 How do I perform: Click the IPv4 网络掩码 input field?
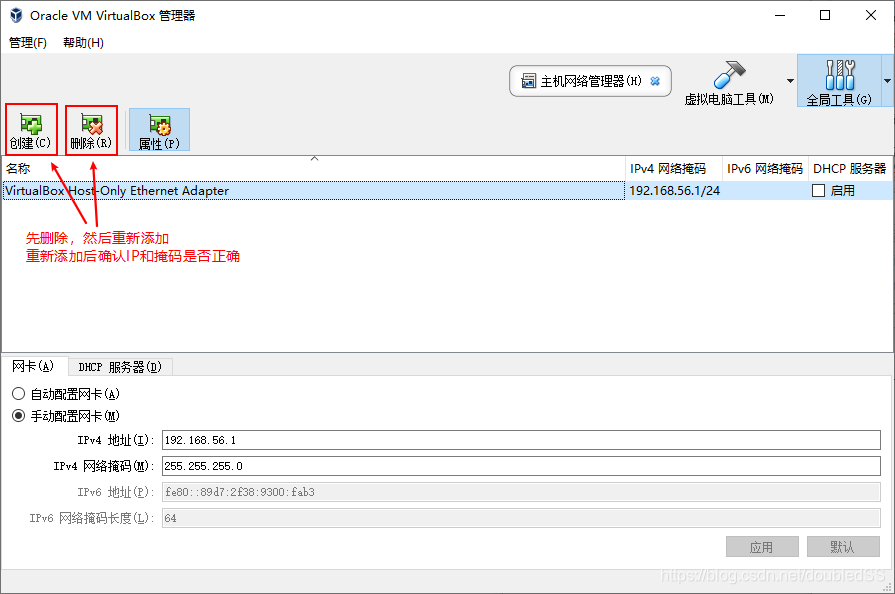tap(521, 466)
